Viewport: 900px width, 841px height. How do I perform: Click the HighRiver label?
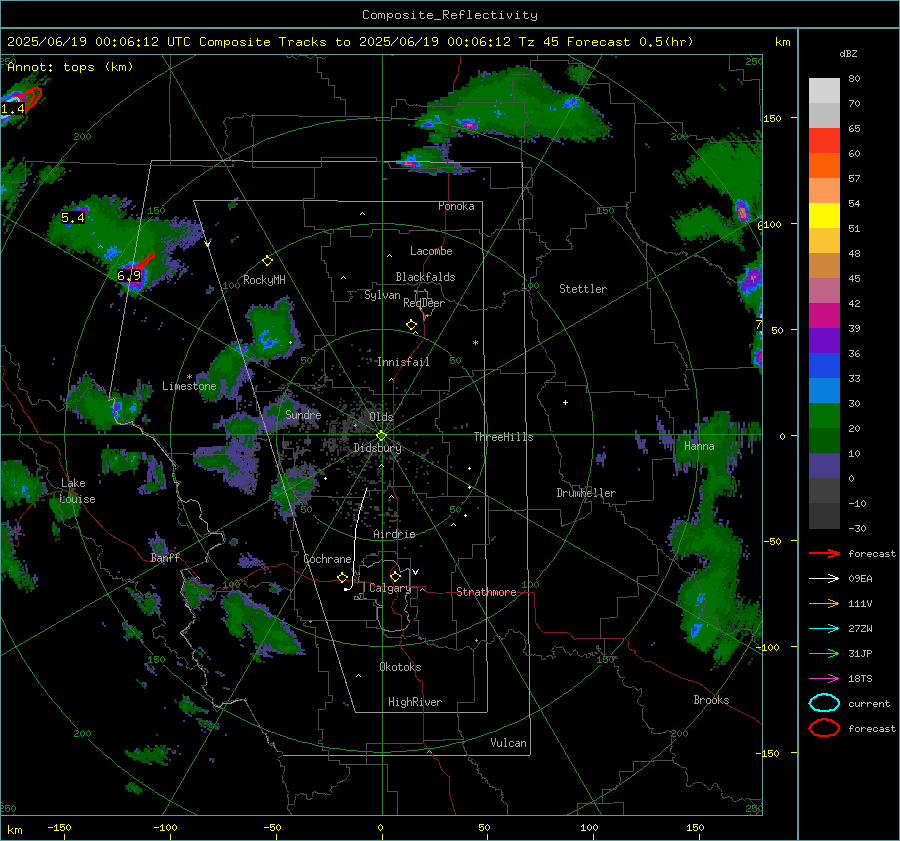click(415, 702)
